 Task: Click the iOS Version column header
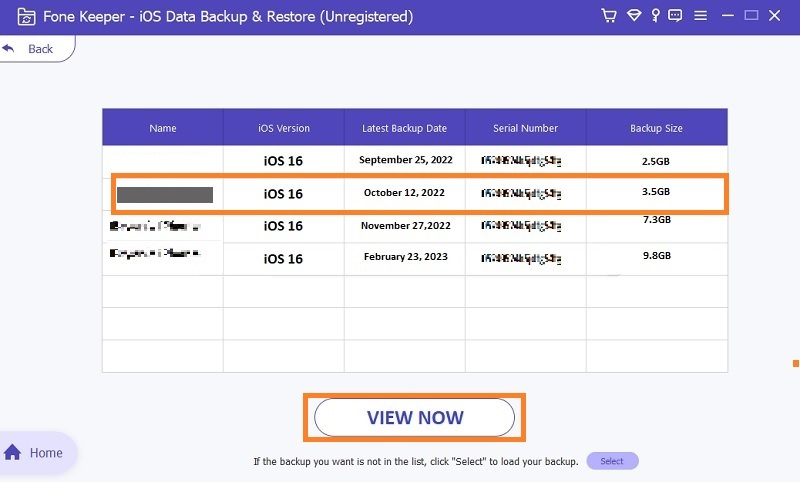pyautogui.click(x=283, y=128)
